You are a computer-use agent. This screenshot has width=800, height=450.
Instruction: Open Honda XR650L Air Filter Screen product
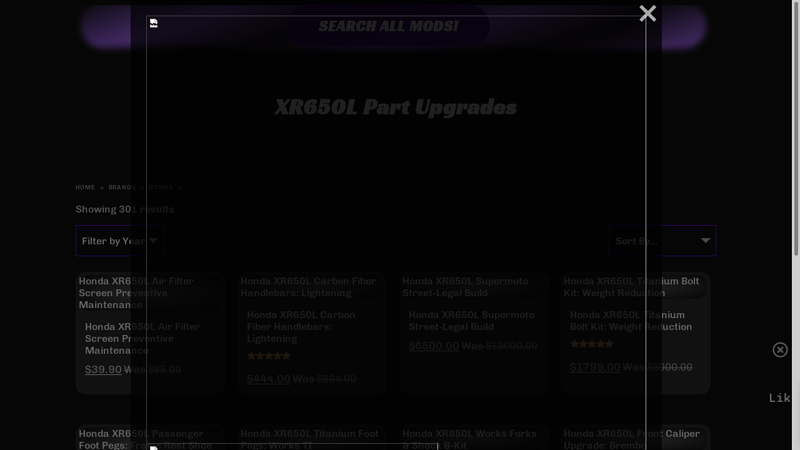[x=142, y=338]
